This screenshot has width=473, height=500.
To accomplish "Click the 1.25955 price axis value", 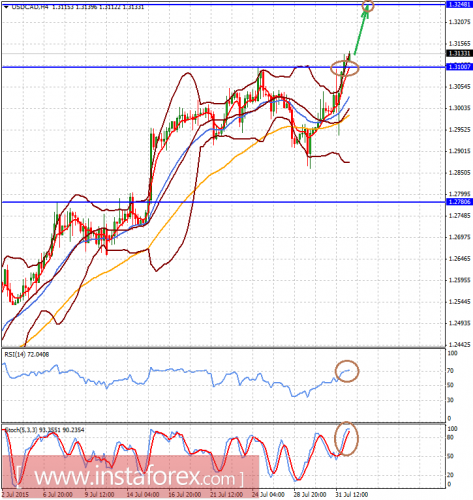I will [460, 280].
